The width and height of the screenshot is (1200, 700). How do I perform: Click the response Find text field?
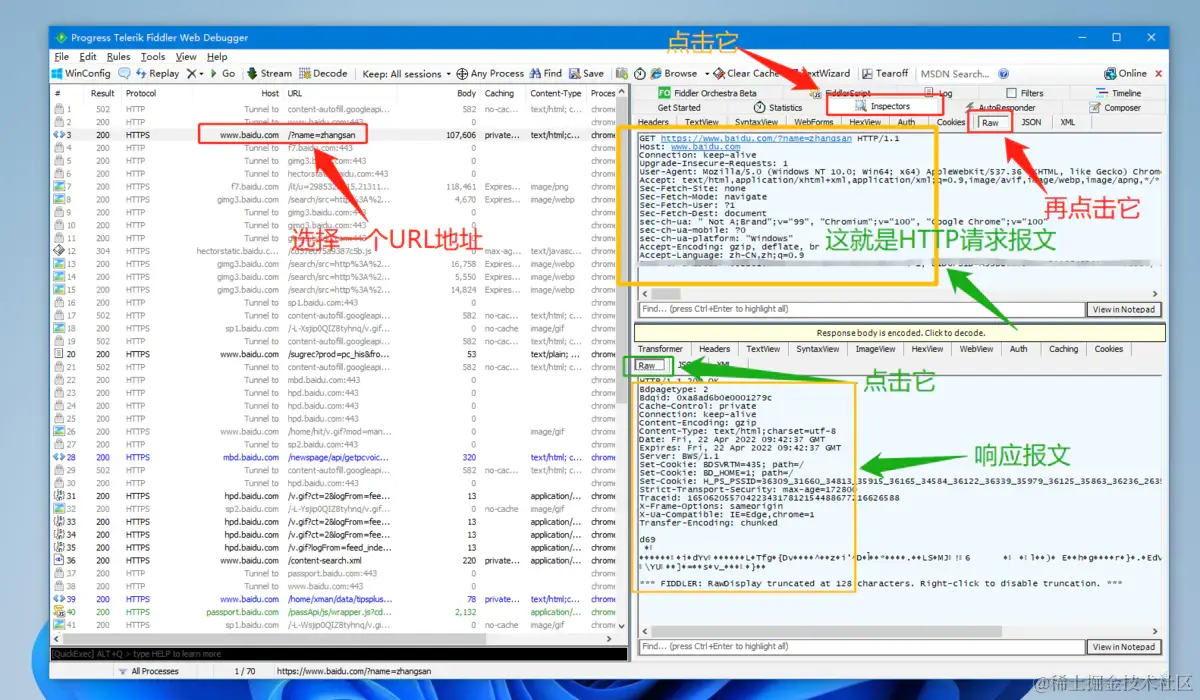click(x=860, y=647)
